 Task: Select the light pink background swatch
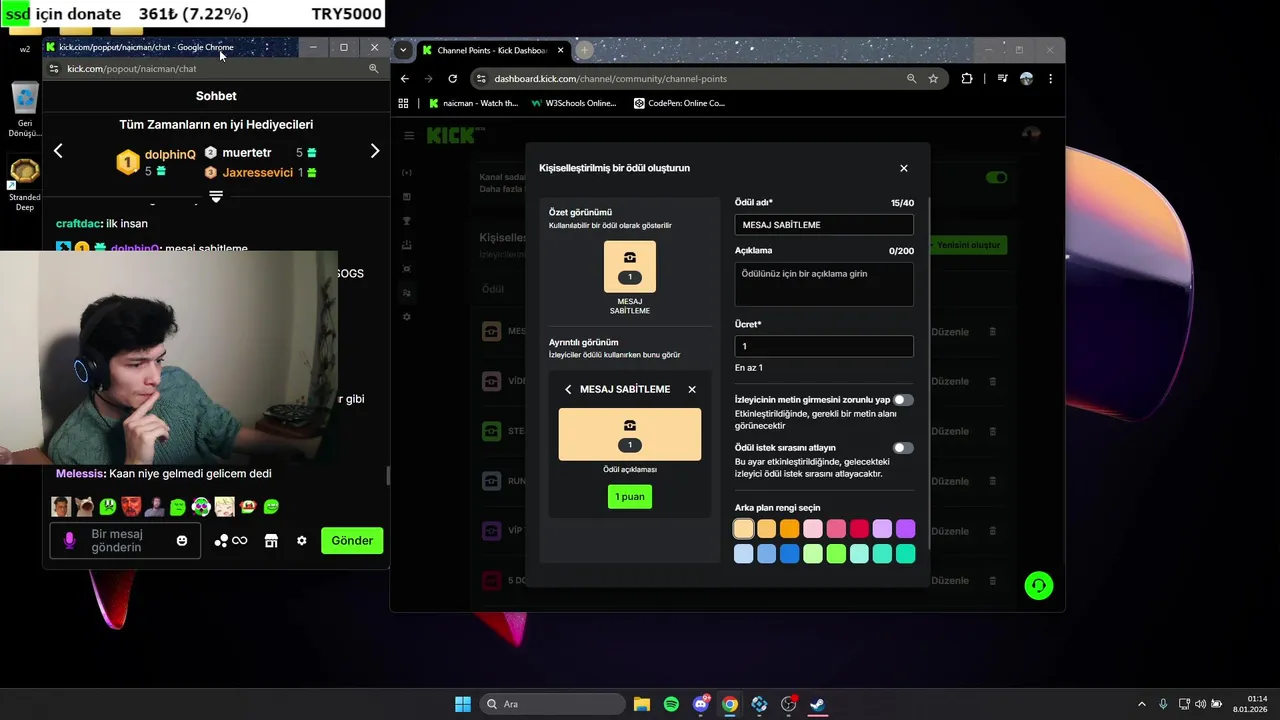click(813, 529)
